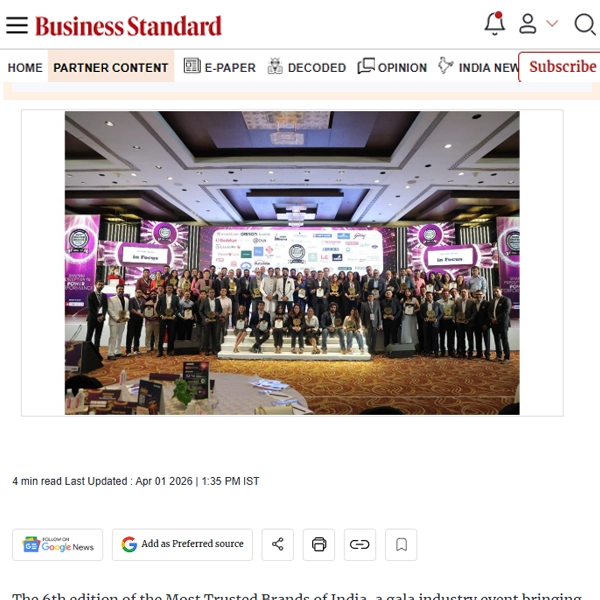
Task: Expand the account dropdown chevron
Action: [552, 24]
